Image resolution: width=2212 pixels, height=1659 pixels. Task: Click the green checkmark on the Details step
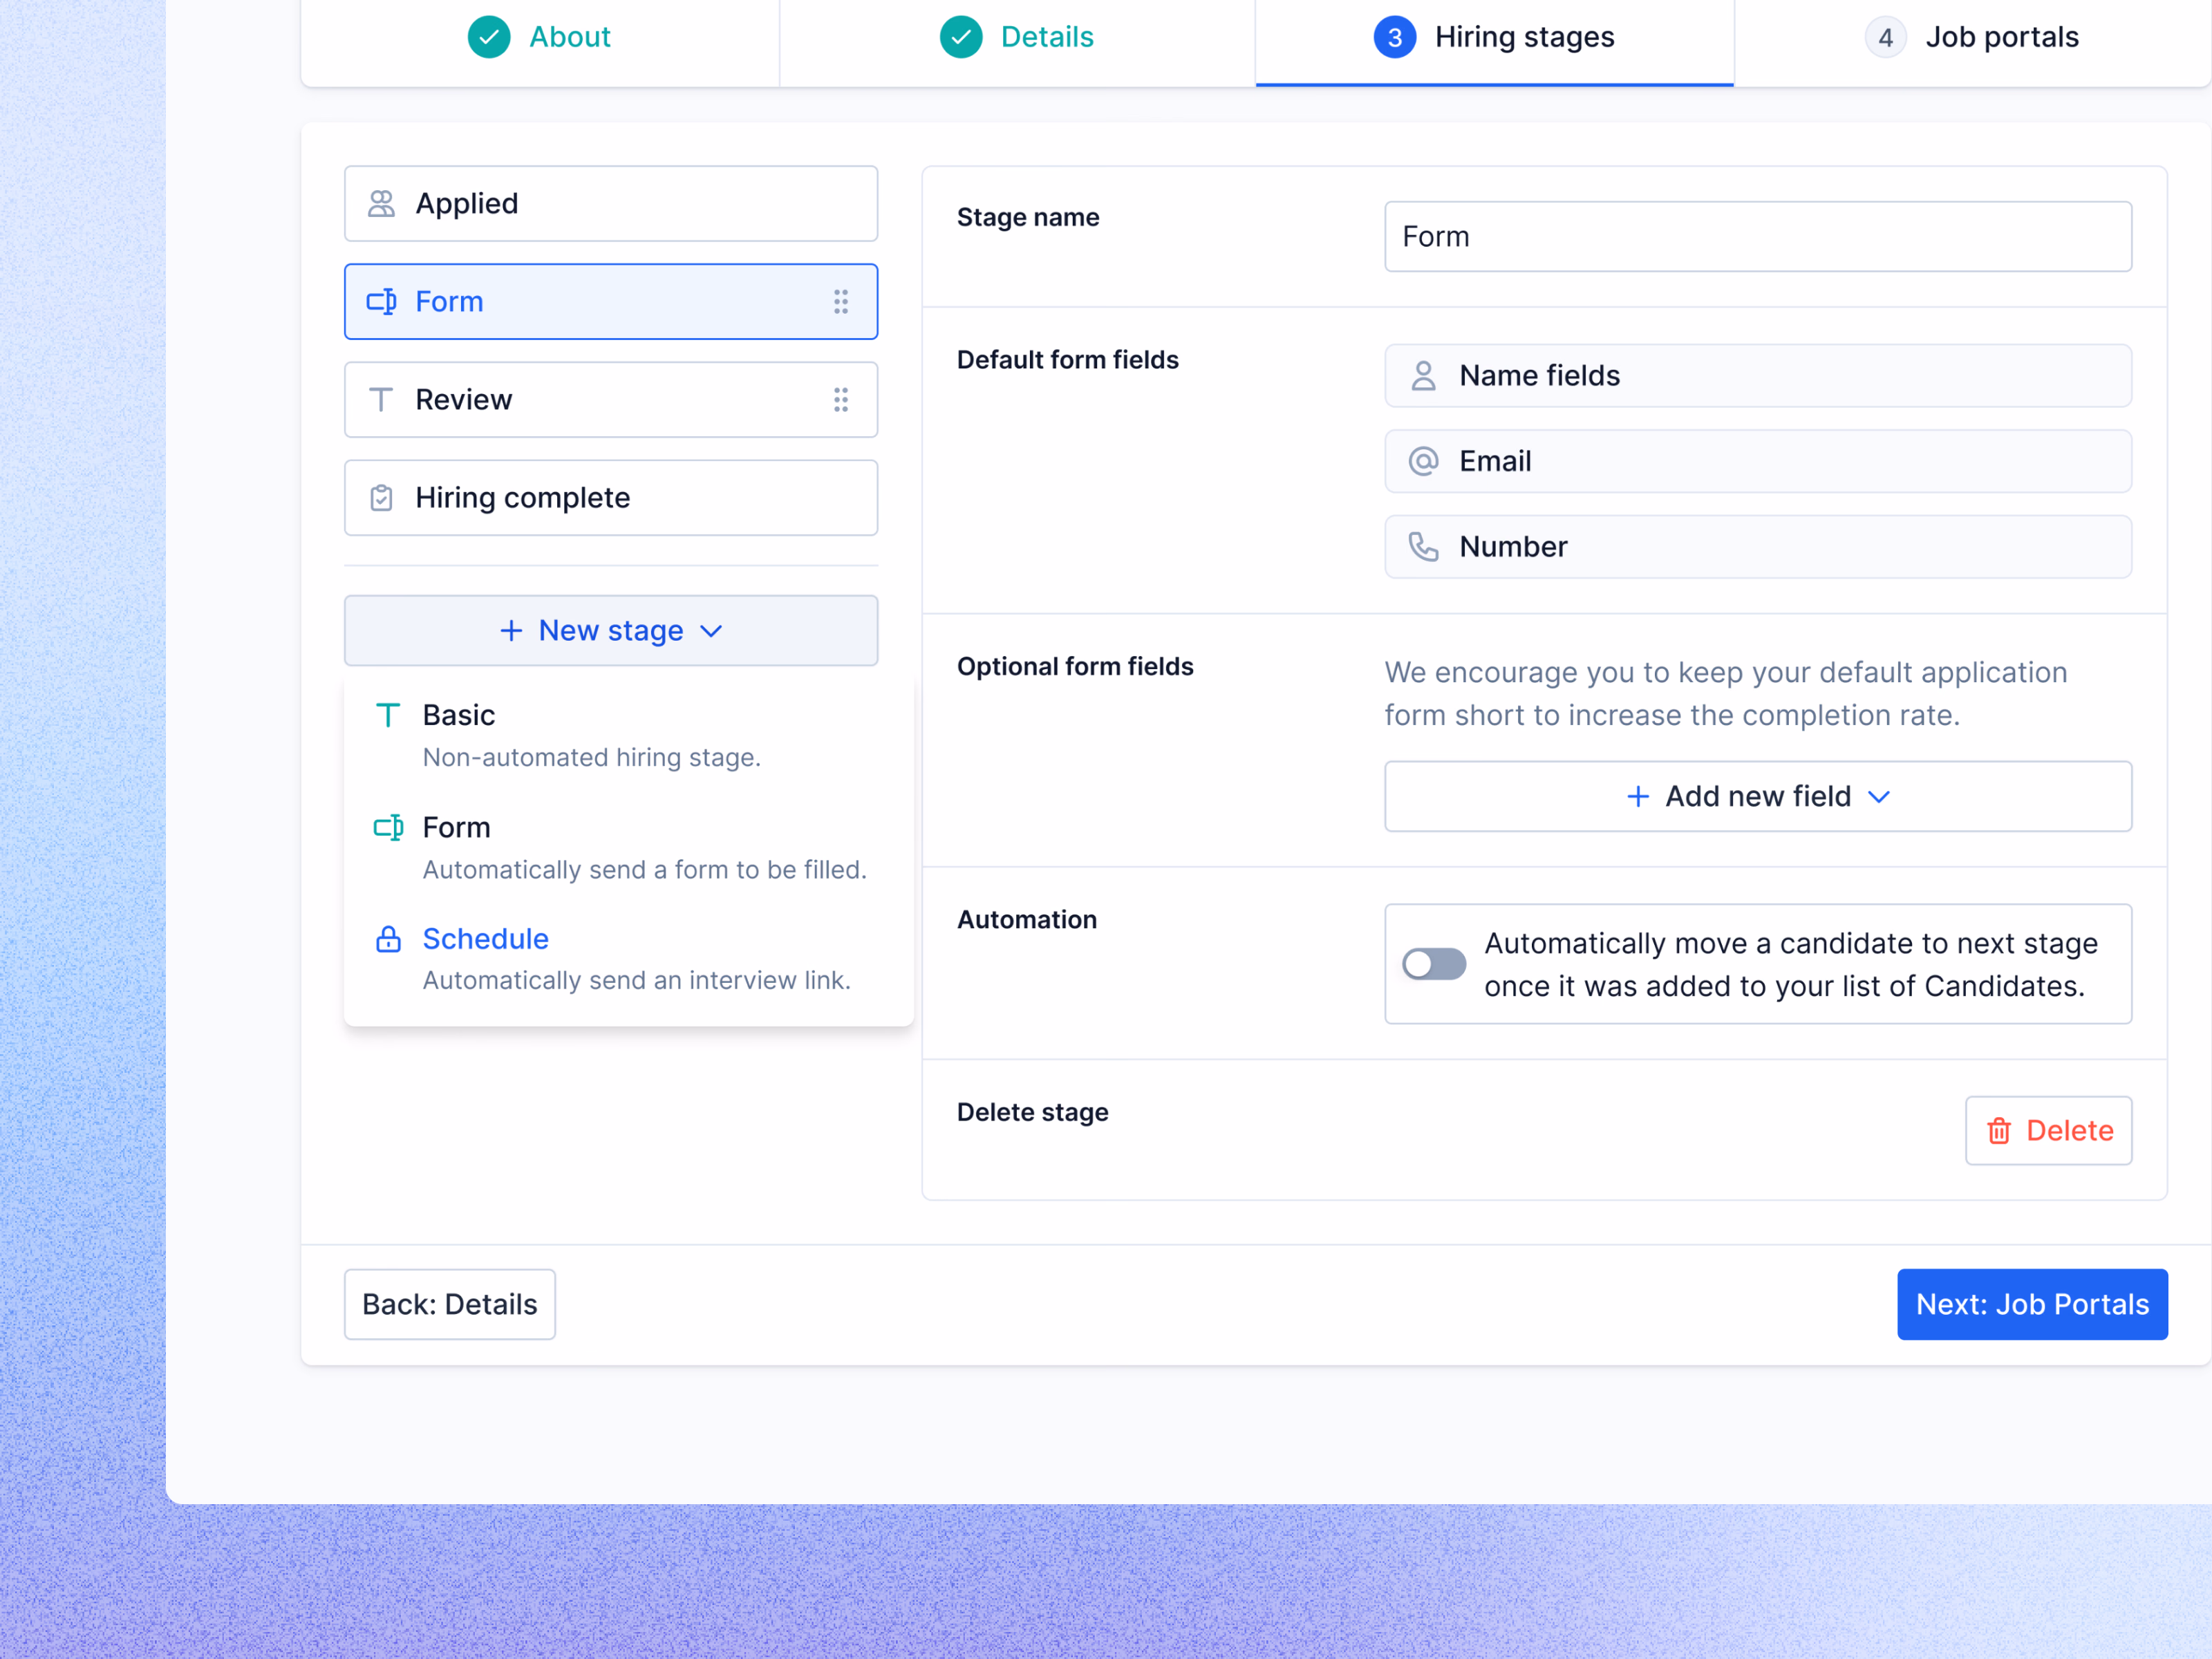[961, 37]
